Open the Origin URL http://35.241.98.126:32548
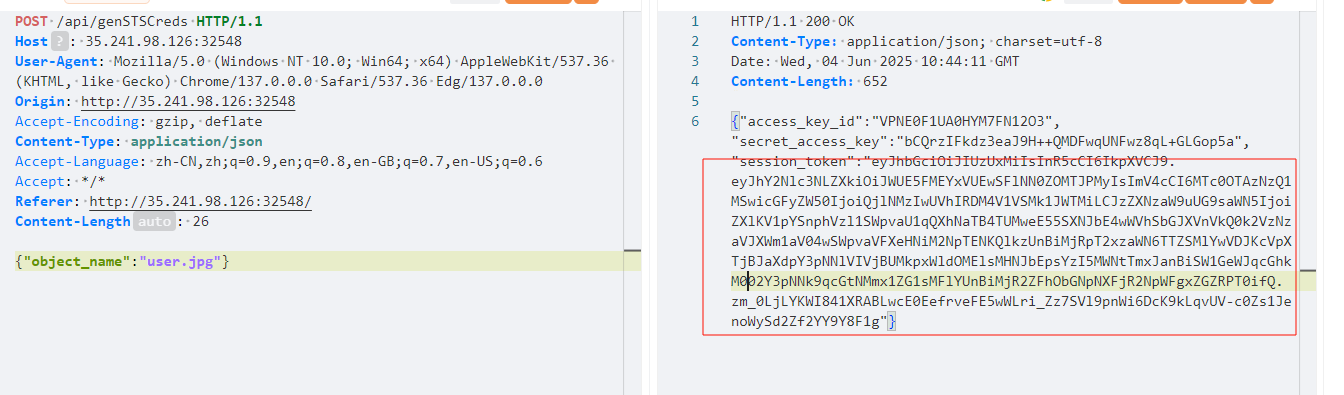 click(188, 102)
